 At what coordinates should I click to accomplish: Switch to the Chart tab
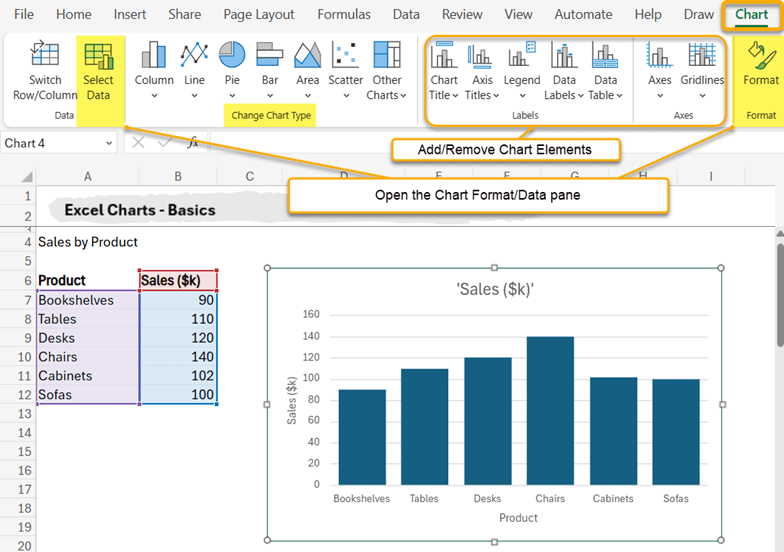click(x=751, y=14)
